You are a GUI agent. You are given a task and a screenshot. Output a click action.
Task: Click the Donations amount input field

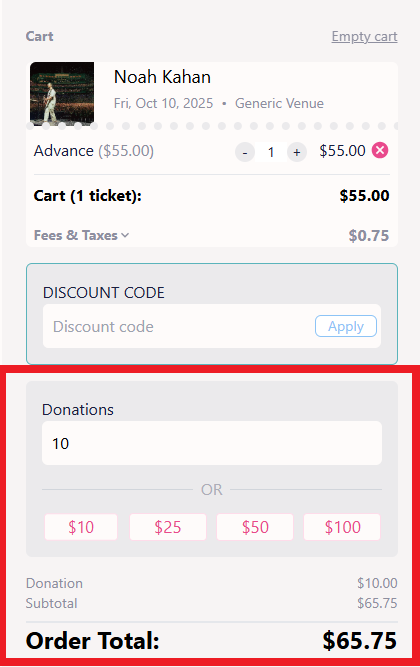click(212, 443)
